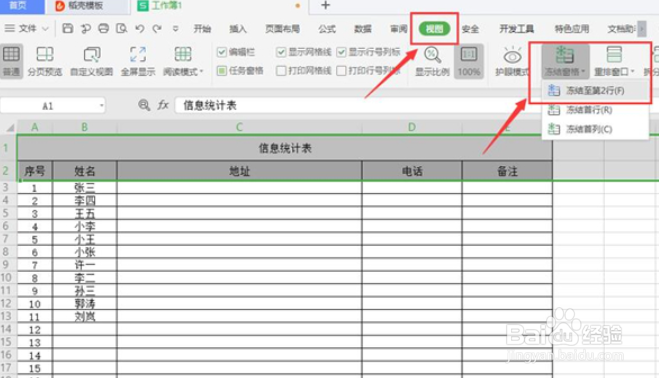This screenshot has height=378, width=659.
Task: Select column D header
Action: click(412, 127)
